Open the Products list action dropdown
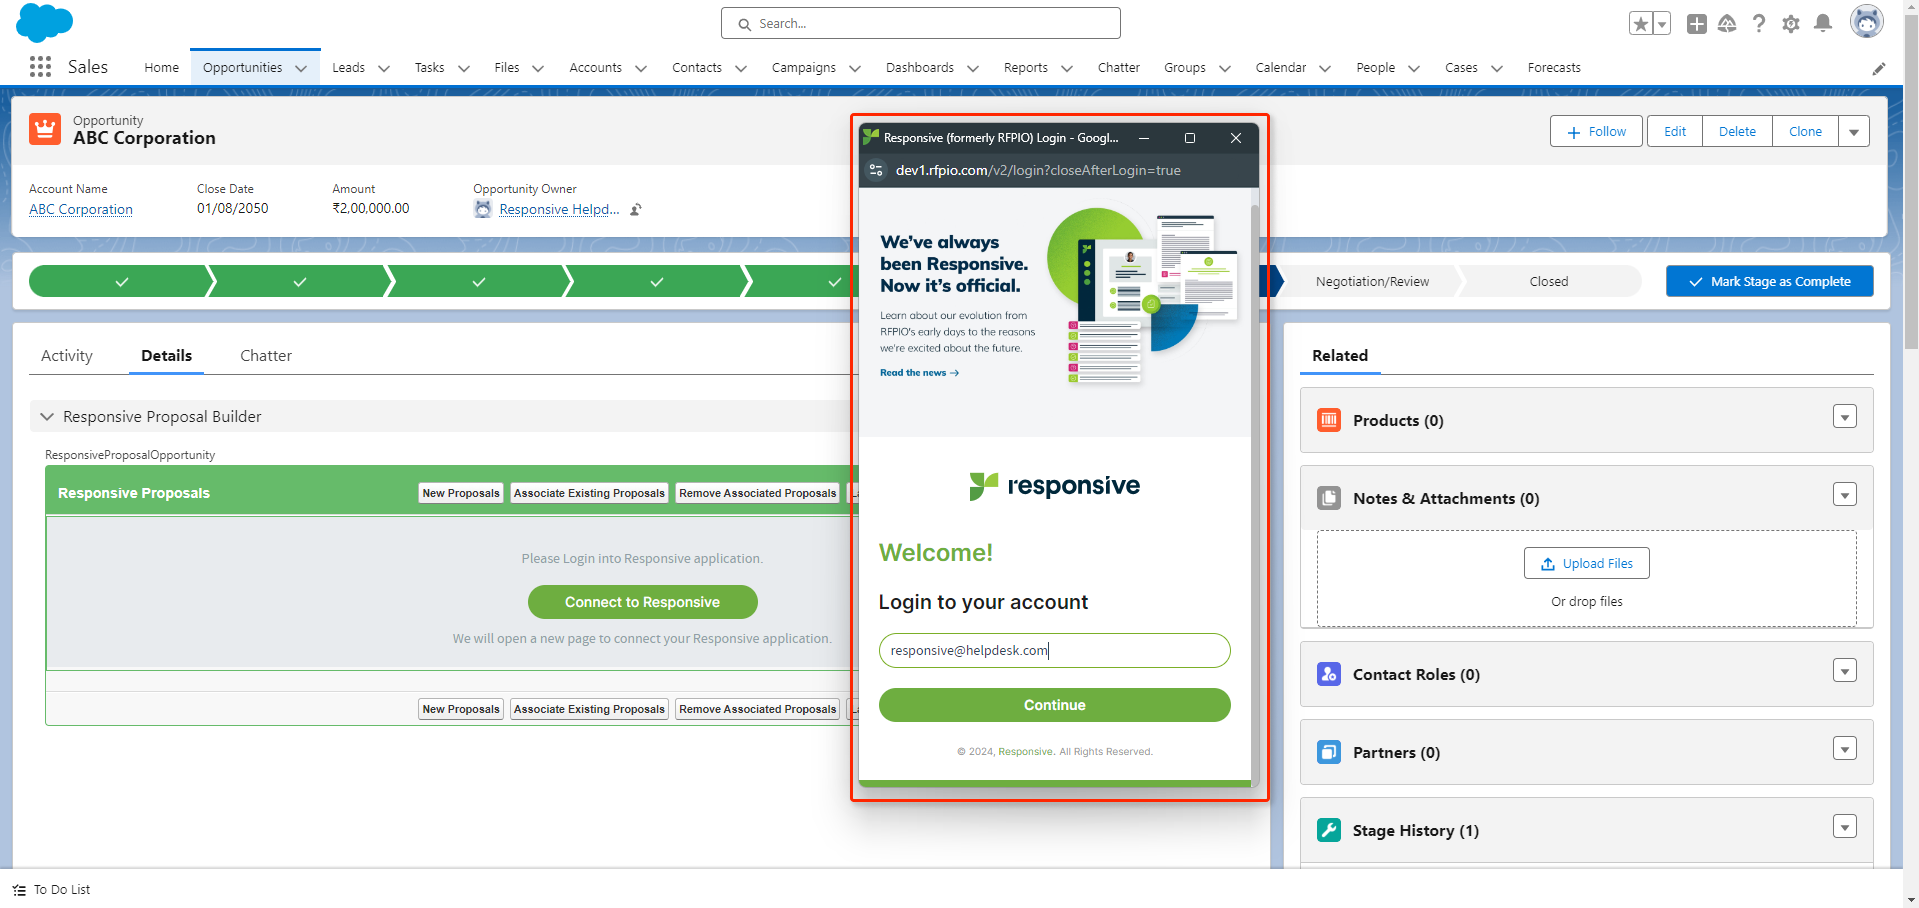The height and width of the screenshot is (908, 1919). click(1845, 417)
